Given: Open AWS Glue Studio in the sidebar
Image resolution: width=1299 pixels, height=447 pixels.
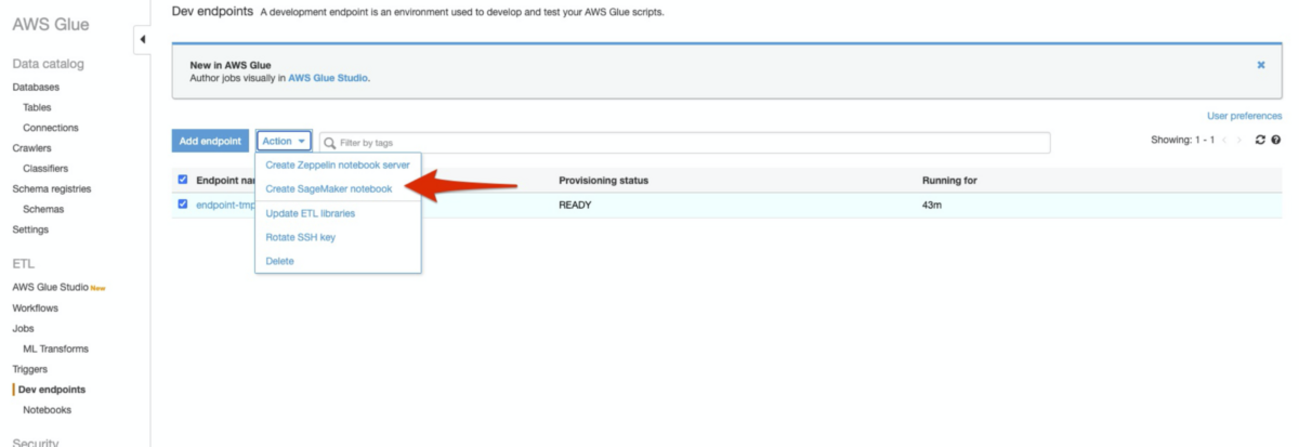Looking at the screenshot, I should click(50, 287).
